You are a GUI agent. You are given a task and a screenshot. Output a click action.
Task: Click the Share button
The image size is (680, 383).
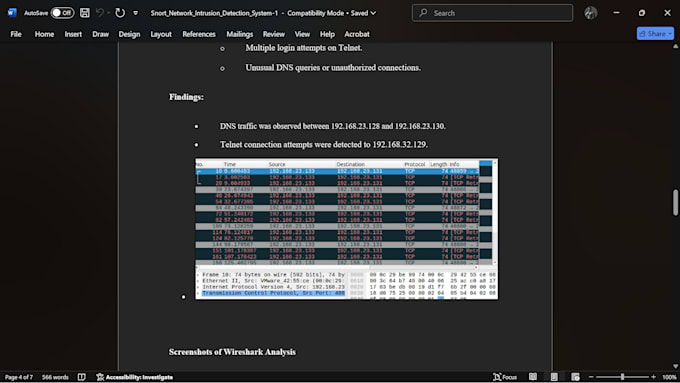coord(655,33)
